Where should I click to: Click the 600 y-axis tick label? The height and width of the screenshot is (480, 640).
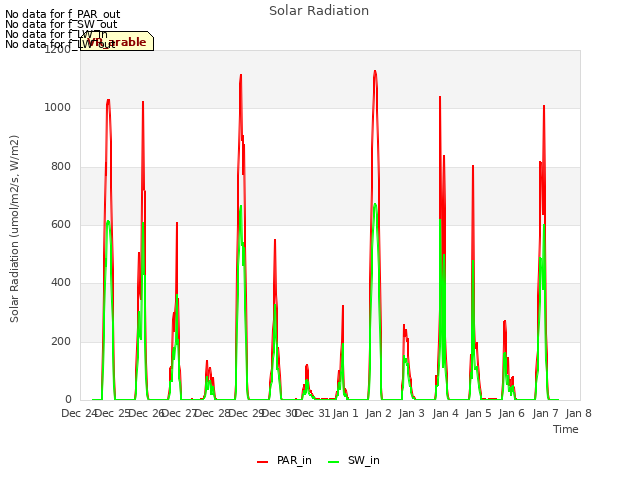point(61,224)
